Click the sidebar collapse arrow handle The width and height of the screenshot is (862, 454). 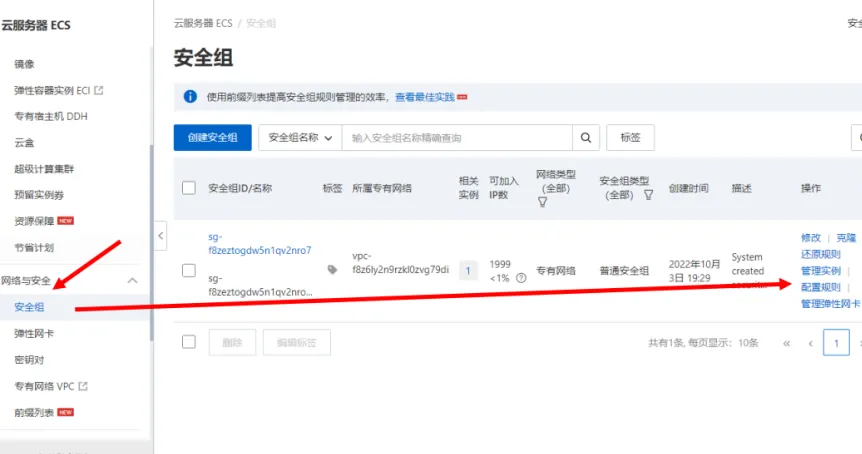point(161,236)
